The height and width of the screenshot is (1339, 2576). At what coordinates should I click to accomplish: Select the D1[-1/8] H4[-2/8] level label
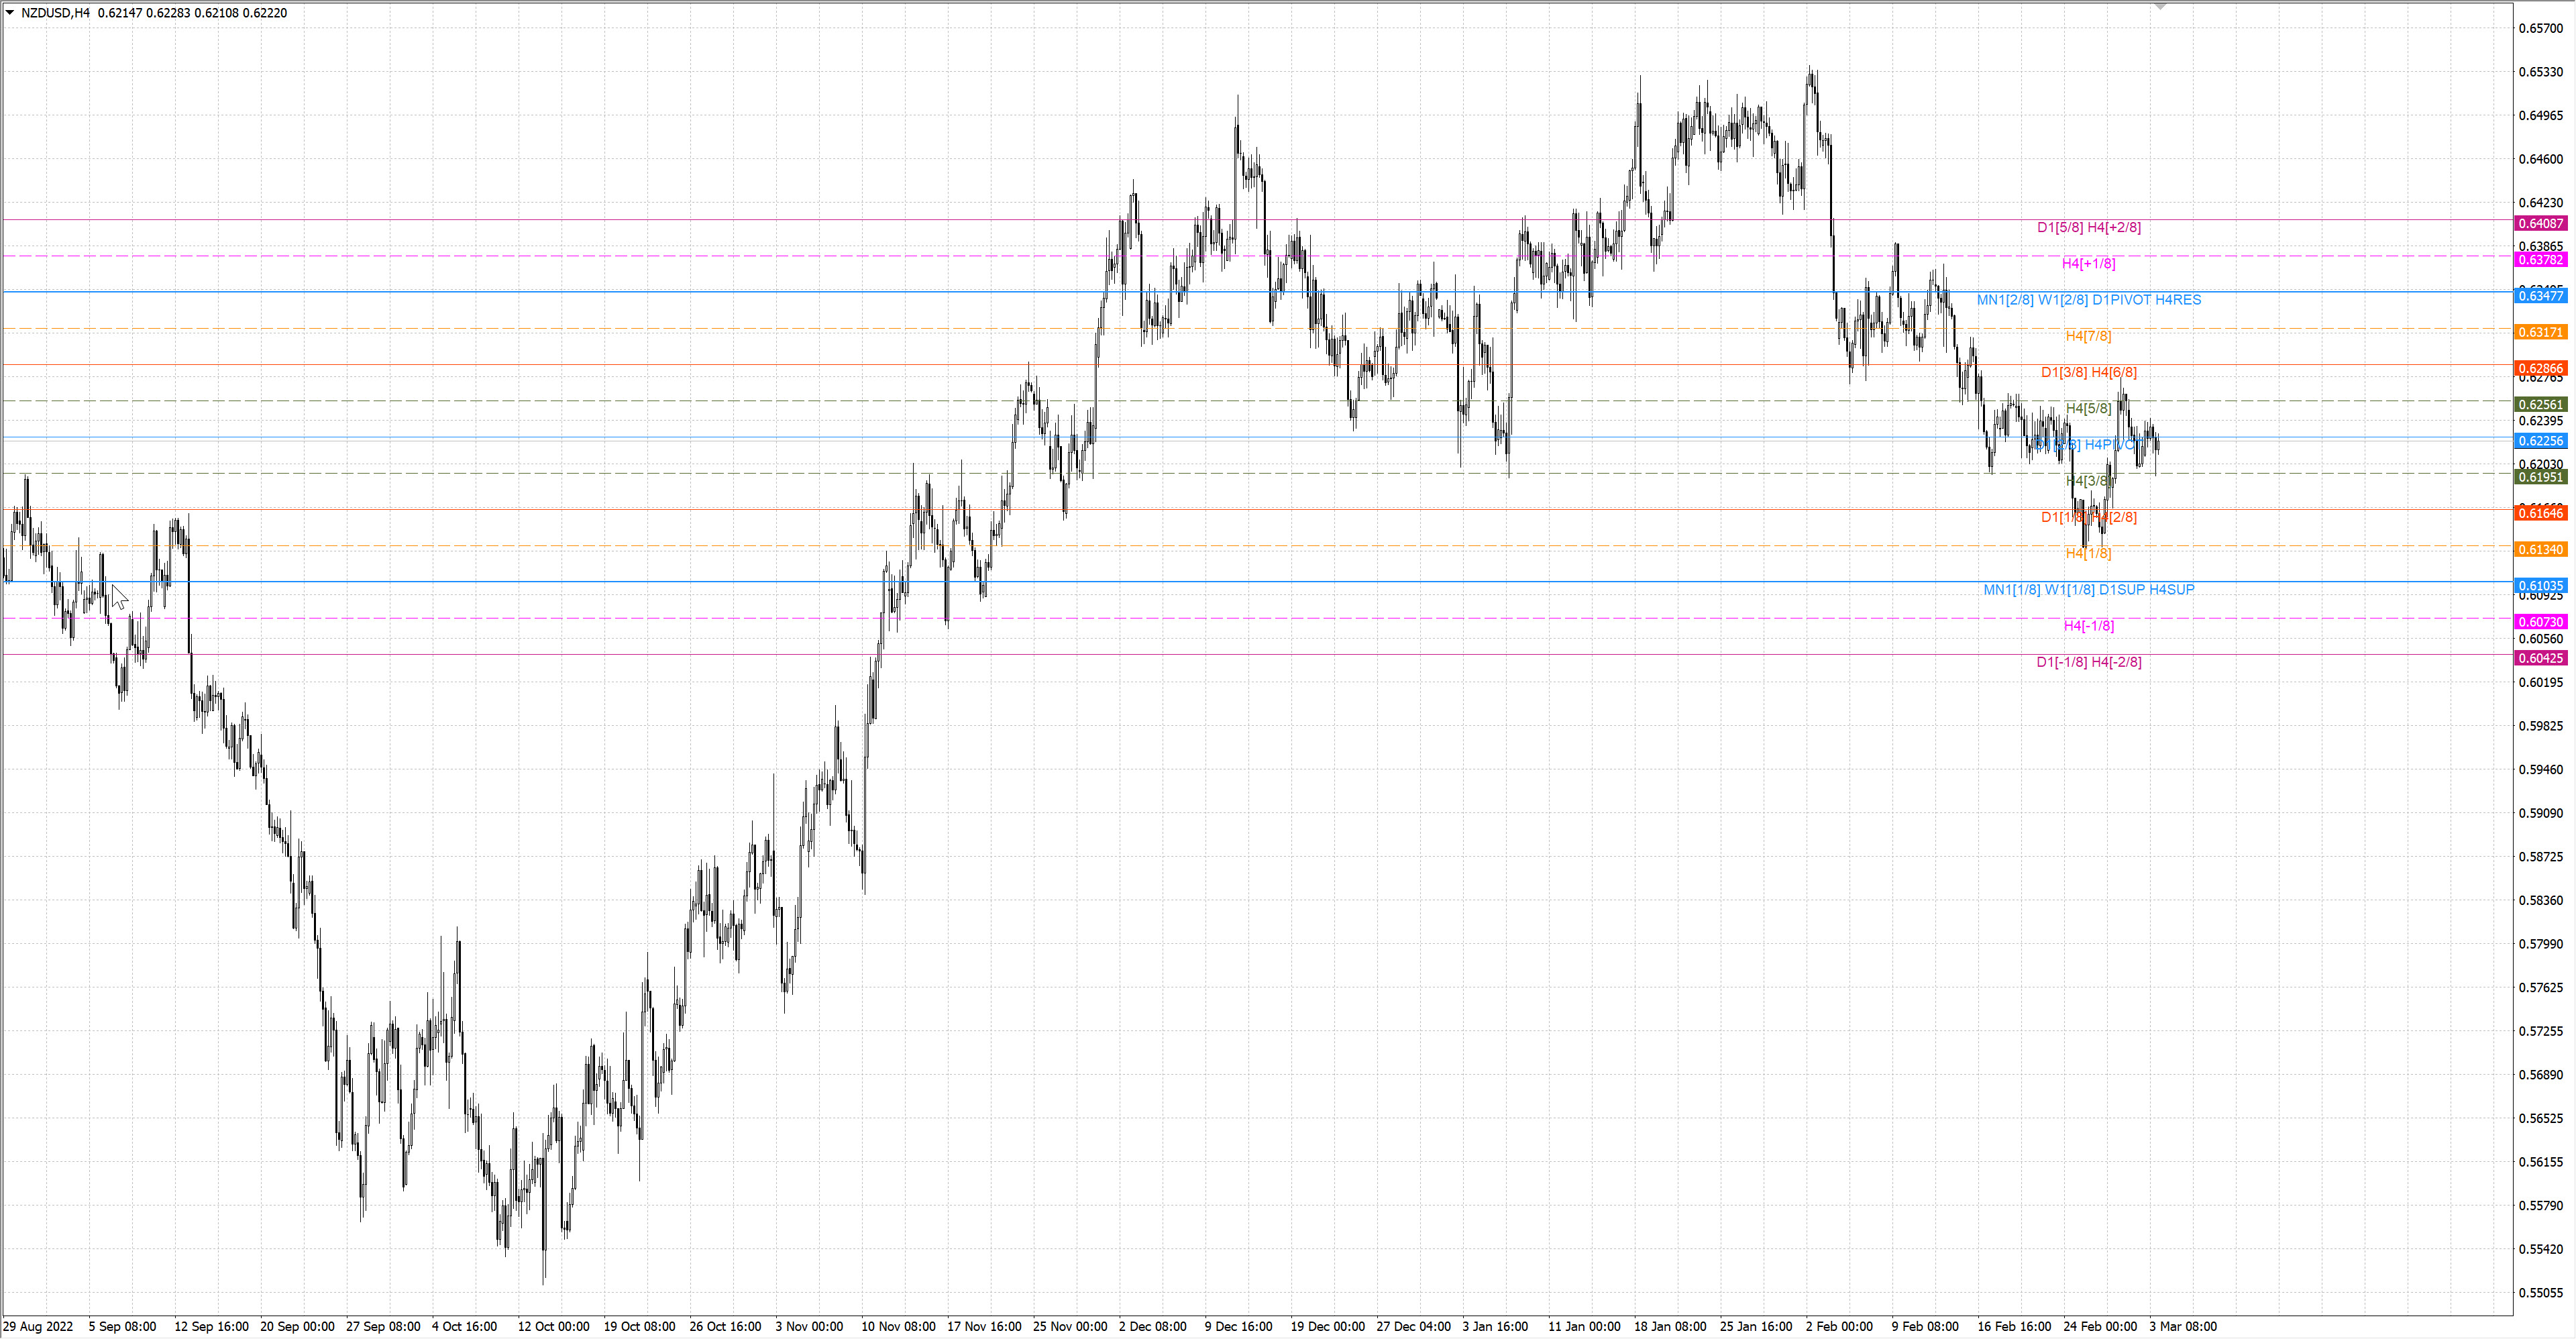(2089, 662)
